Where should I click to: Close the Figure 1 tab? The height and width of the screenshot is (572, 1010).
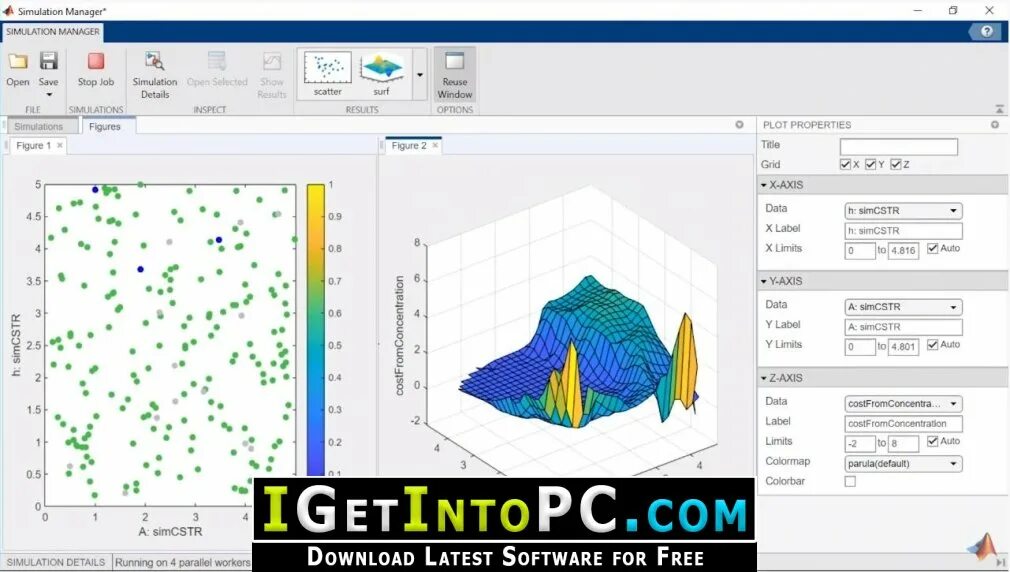click(60, 146)
